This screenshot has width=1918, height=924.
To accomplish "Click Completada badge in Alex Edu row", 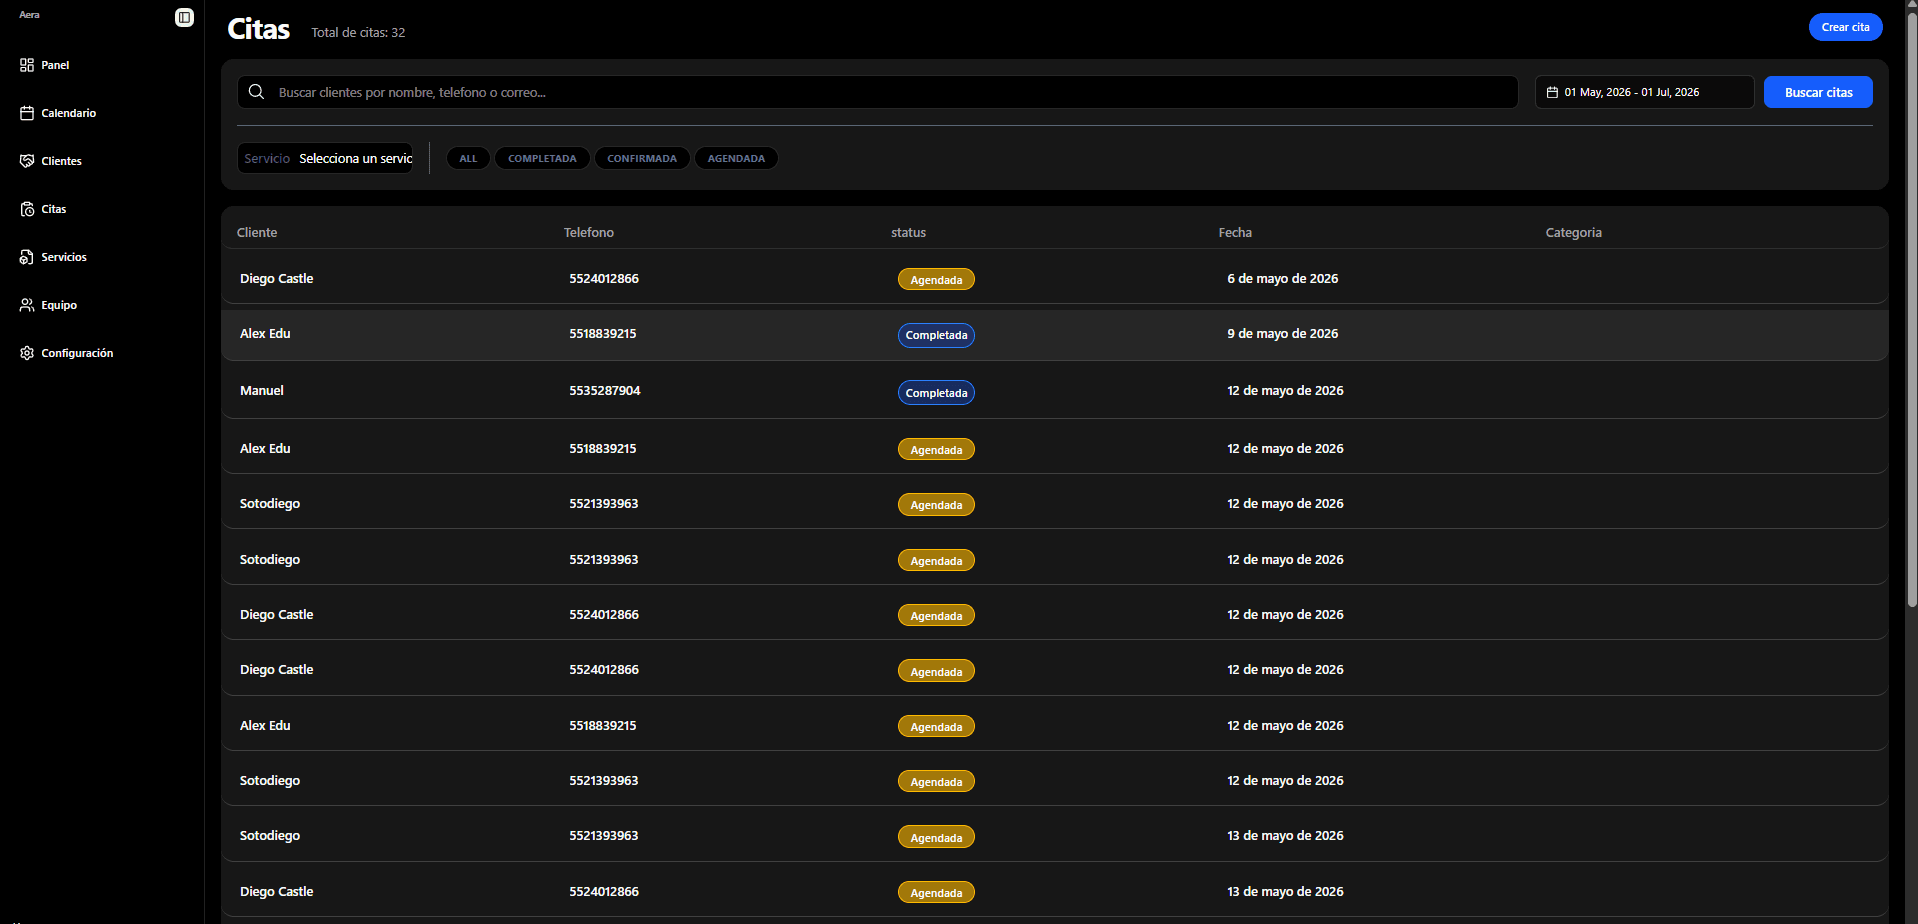I will click(x=936, y=335).
